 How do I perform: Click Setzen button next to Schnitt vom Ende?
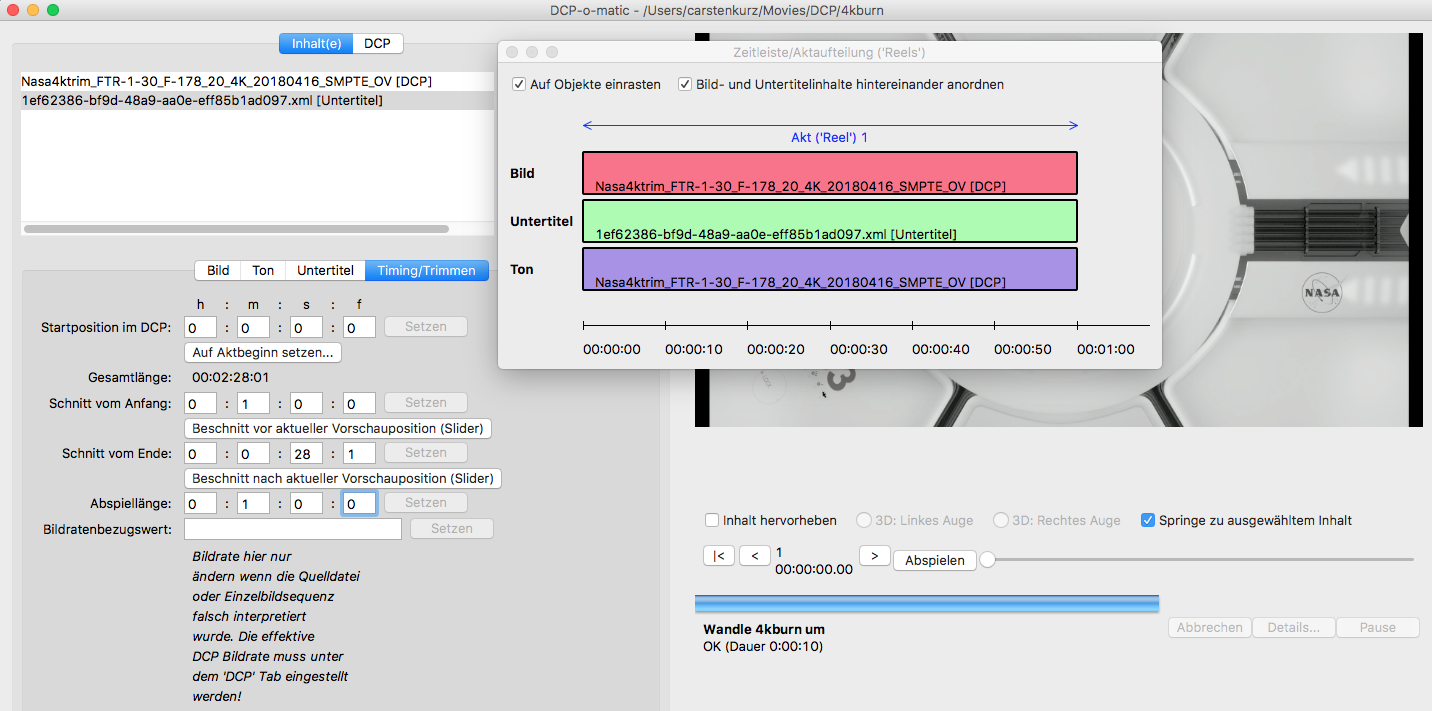pyautogui.click(x=426, y=452)
